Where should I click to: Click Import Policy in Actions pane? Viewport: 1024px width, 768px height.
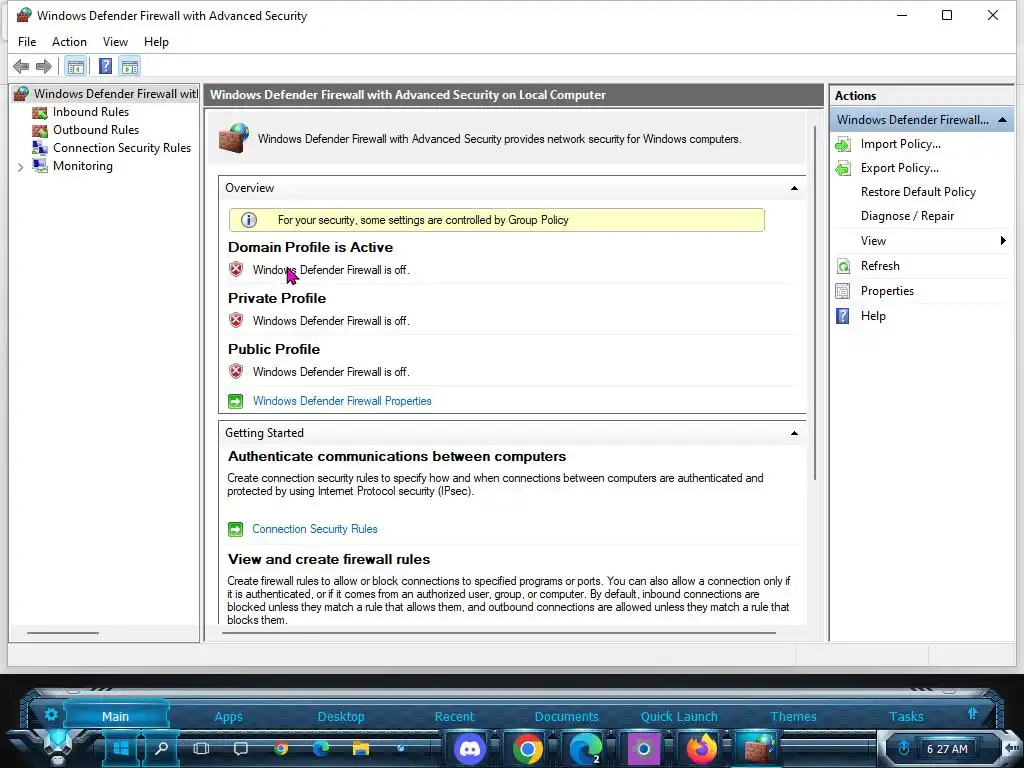coord(901,144)
